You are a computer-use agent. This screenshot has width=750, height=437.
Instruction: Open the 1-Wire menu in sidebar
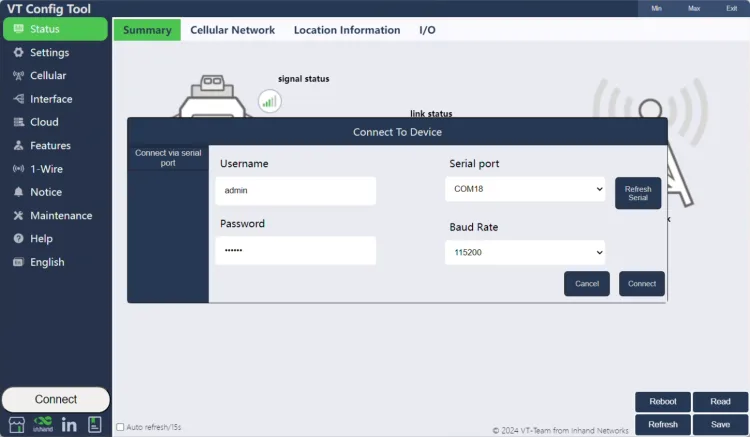click(x=55, y=169)
